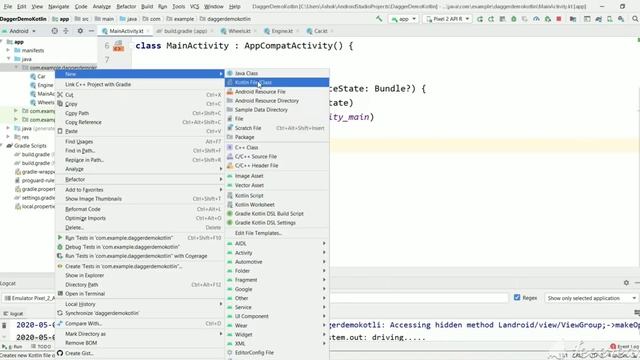Open the Search Everywhere magnifier icon
This screenshot has width=640, height=360.
click(x=635, y=19)
